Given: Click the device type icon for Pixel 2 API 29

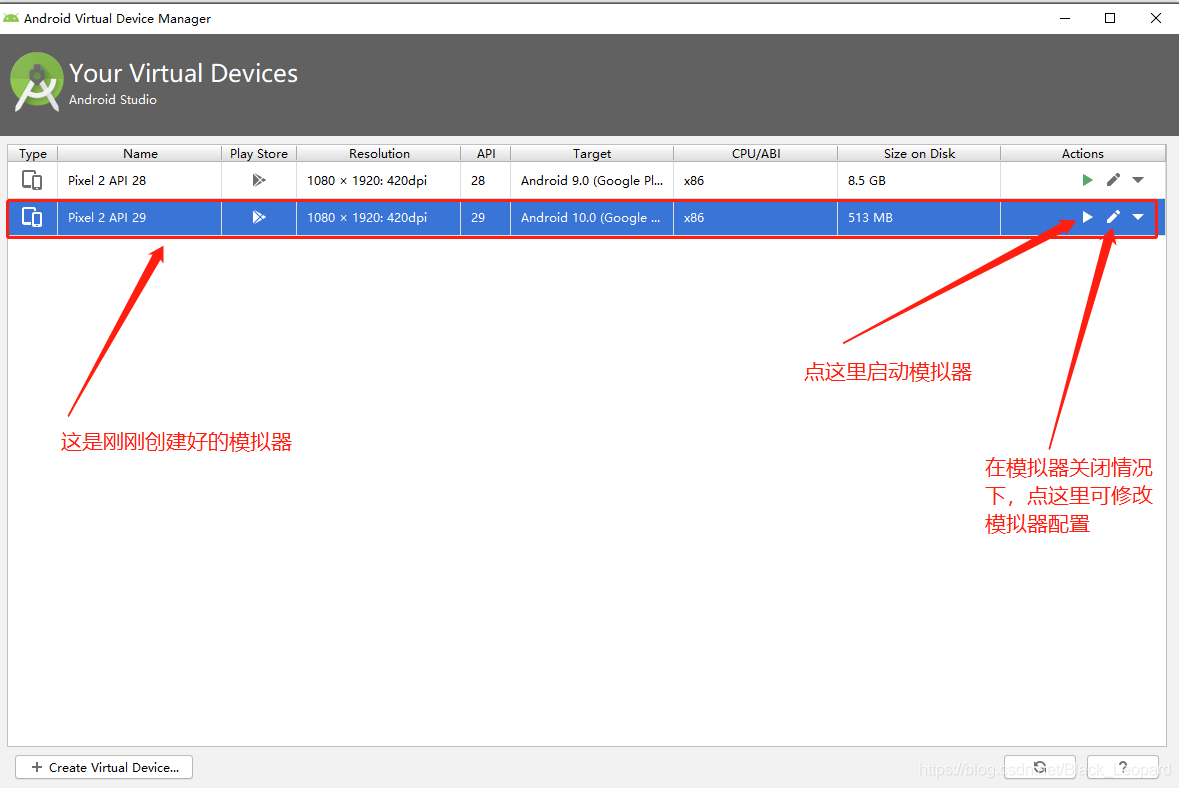Looking at the screenshot, I should pyautogui.click(x=32, y=217).
